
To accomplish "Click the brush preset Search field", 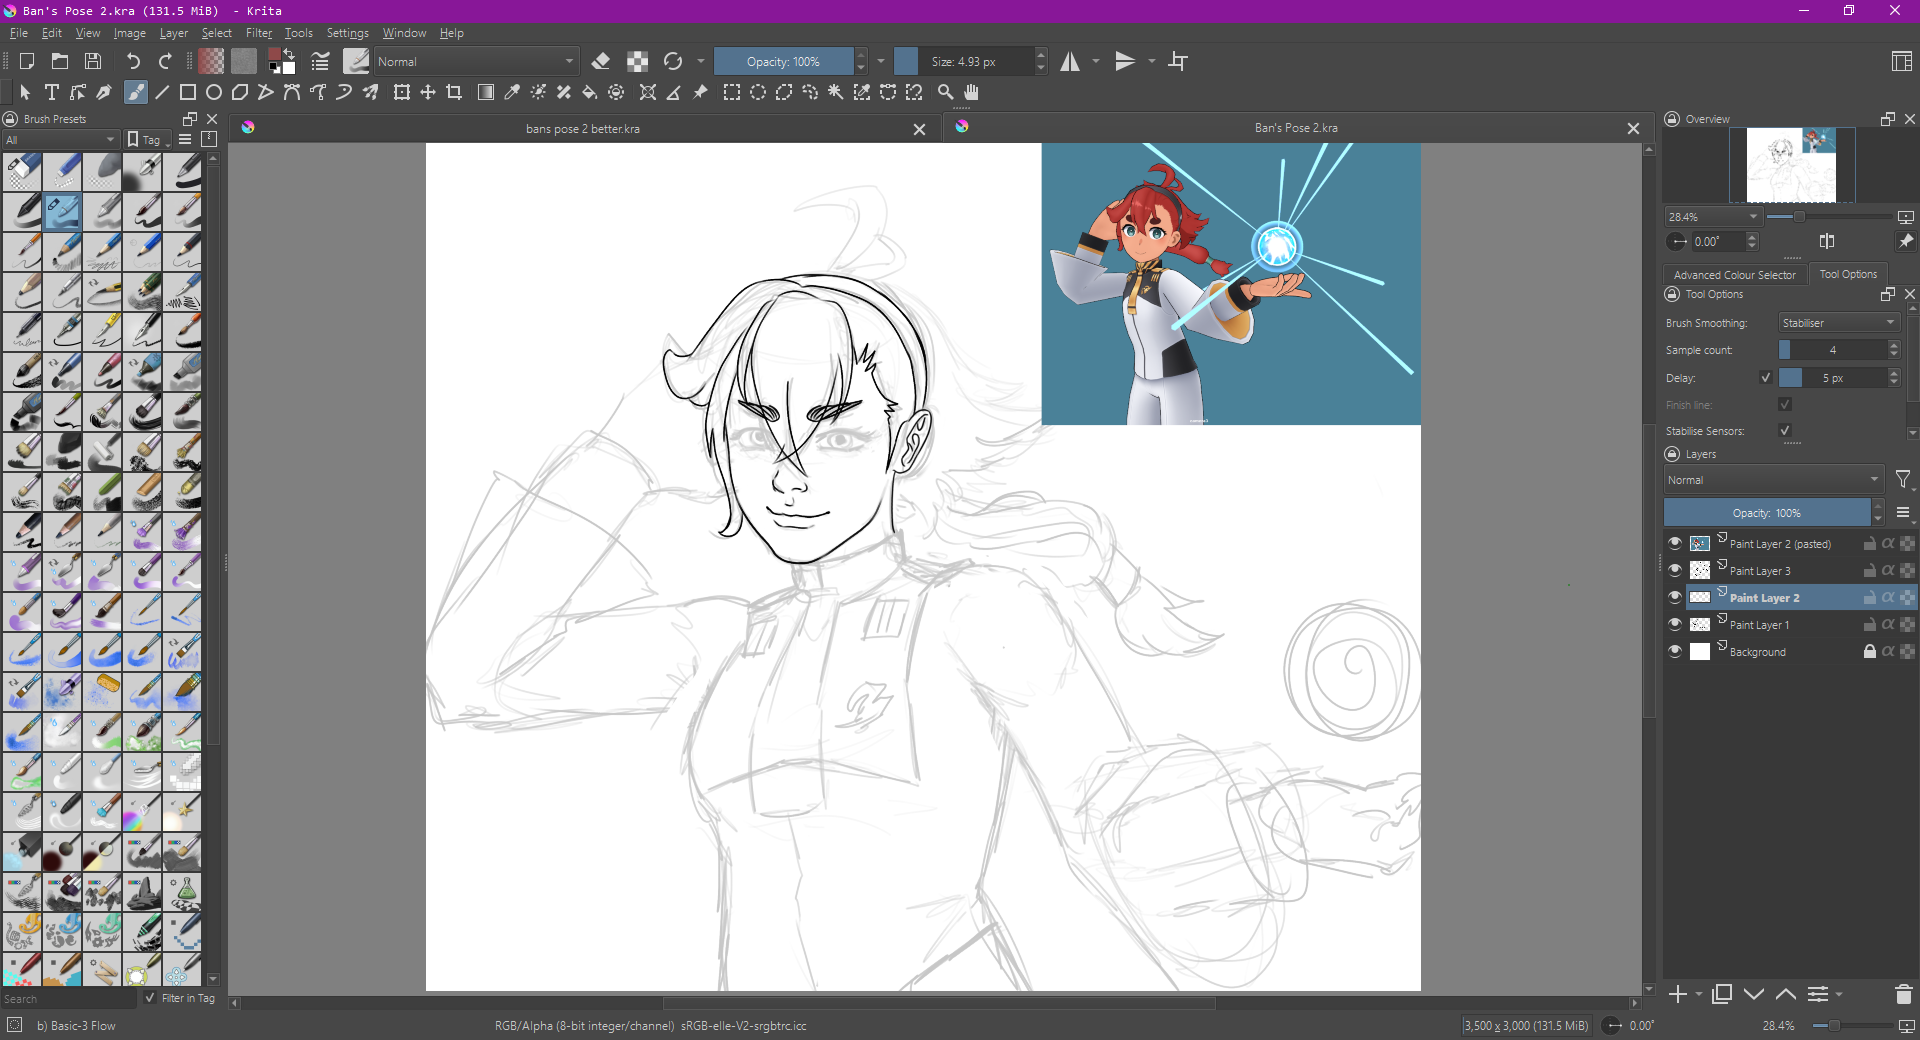I will [x=68, y=999].
